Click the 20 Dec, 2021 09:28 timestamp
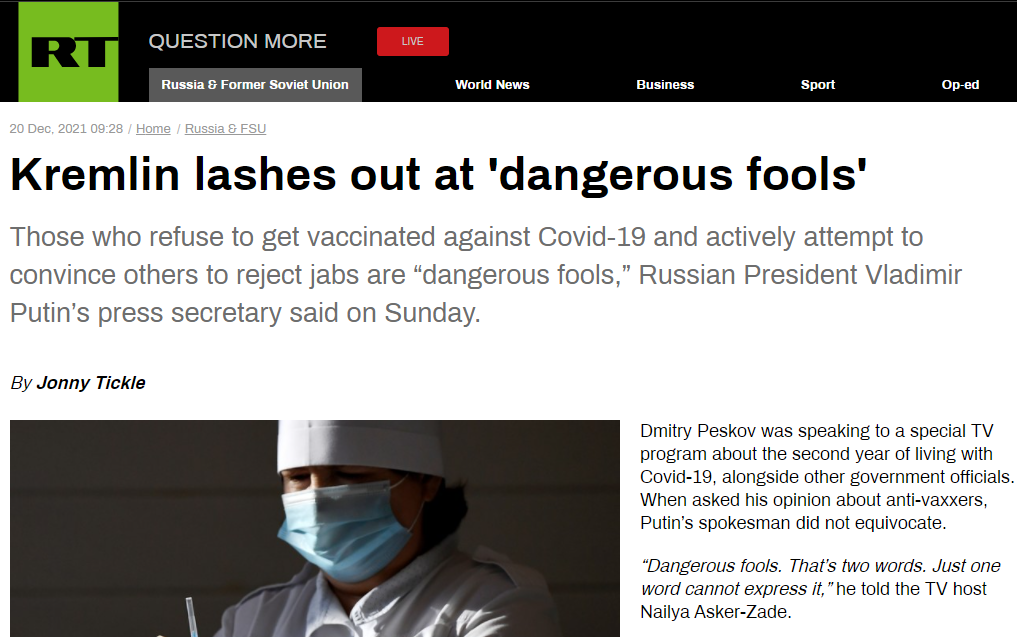The height and width of the screenshot is (637, 1017). [66, 128]
